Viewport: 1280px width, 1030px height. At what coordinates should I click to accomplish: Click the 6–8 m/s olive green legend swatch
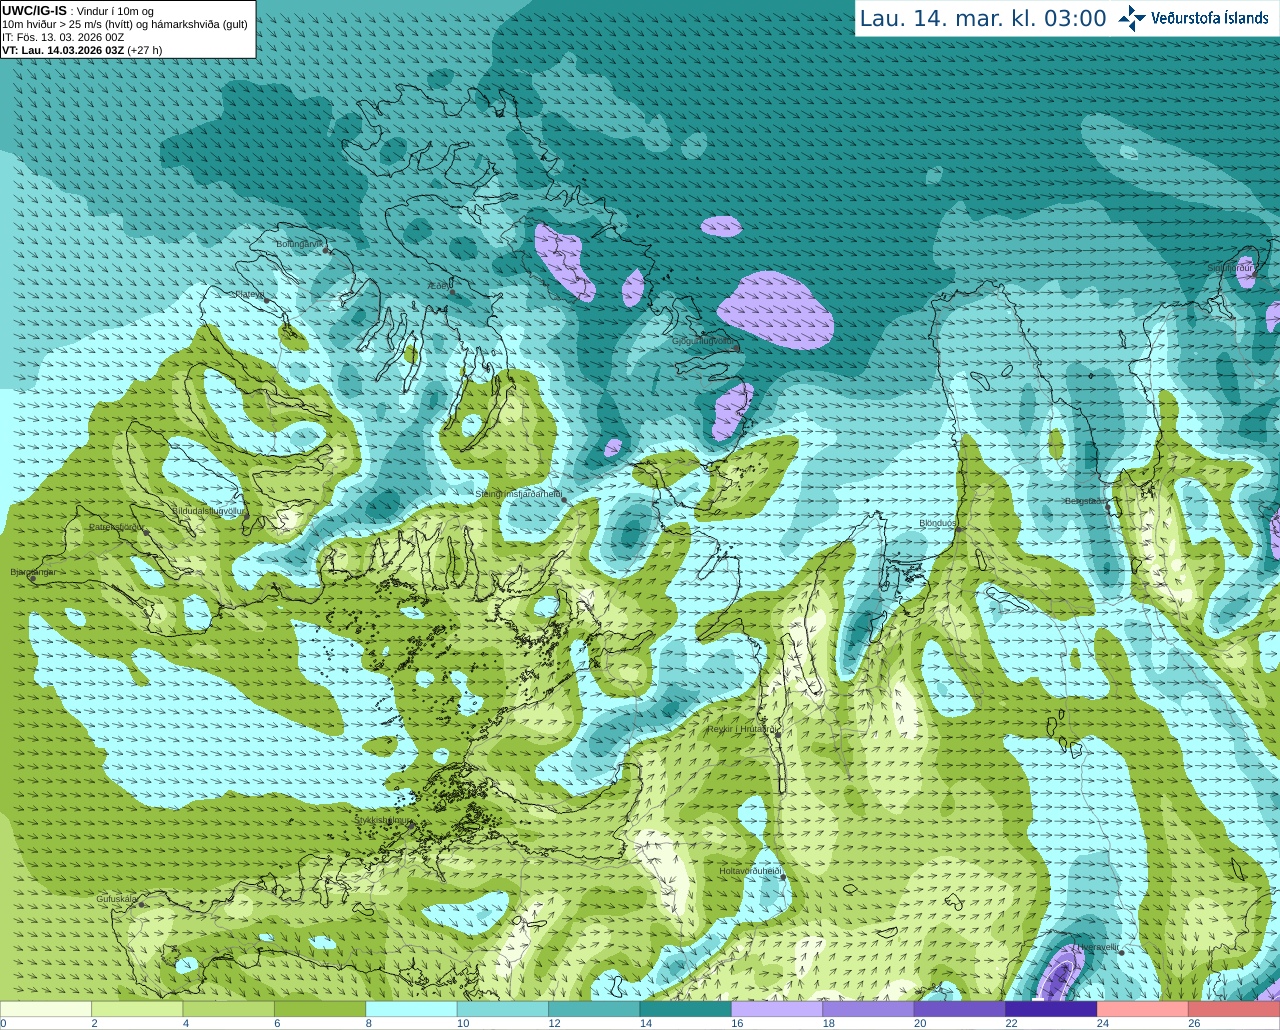pos(320,1009)
